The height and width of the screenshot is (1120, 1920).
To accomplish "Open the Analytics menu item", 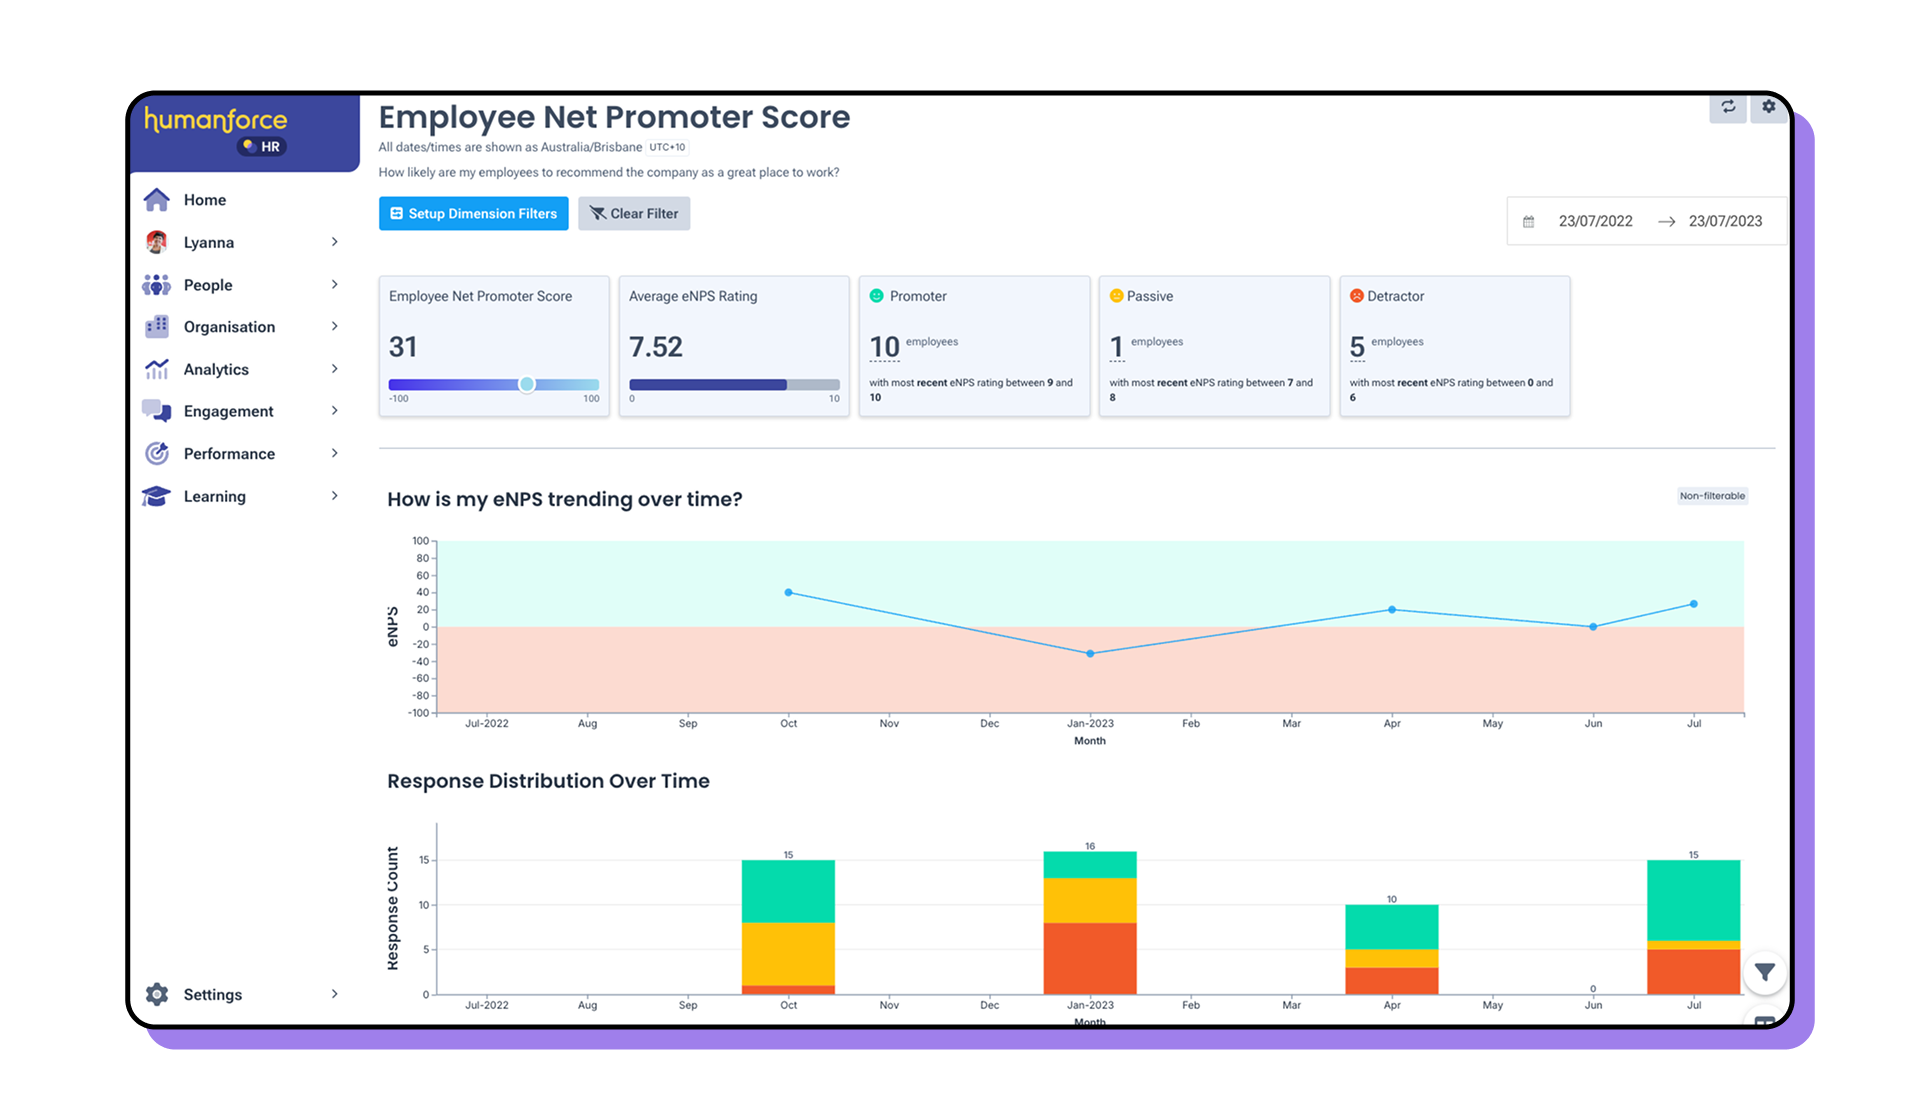I will [x=216, y=369].
